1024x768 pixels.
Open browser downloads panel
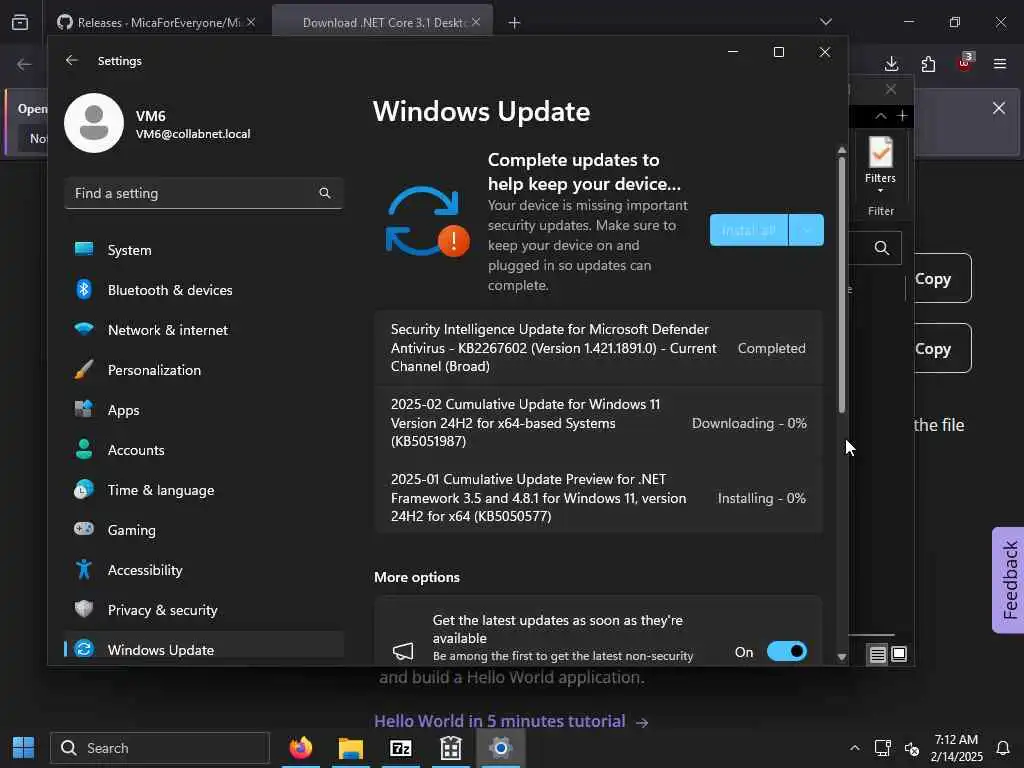point(891,64)
